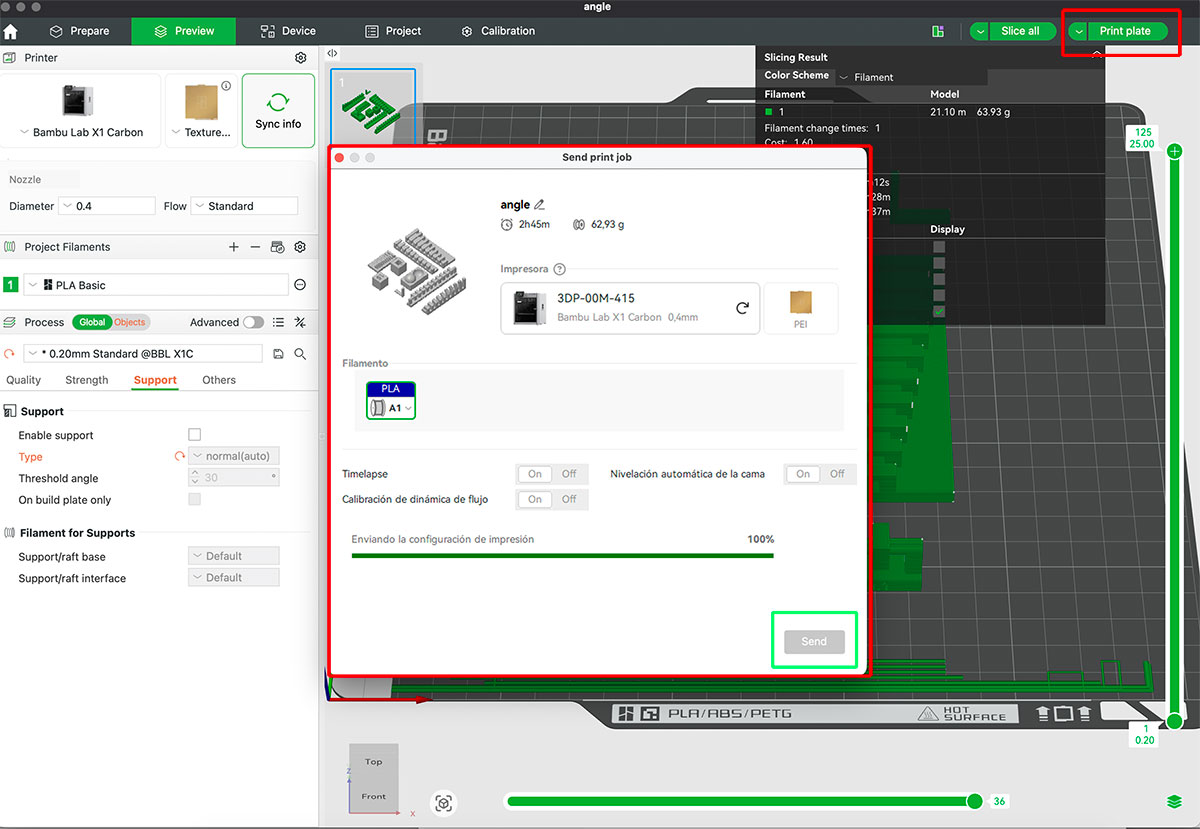
Task: Open printer settings gear icon
Action: [301, 58]
